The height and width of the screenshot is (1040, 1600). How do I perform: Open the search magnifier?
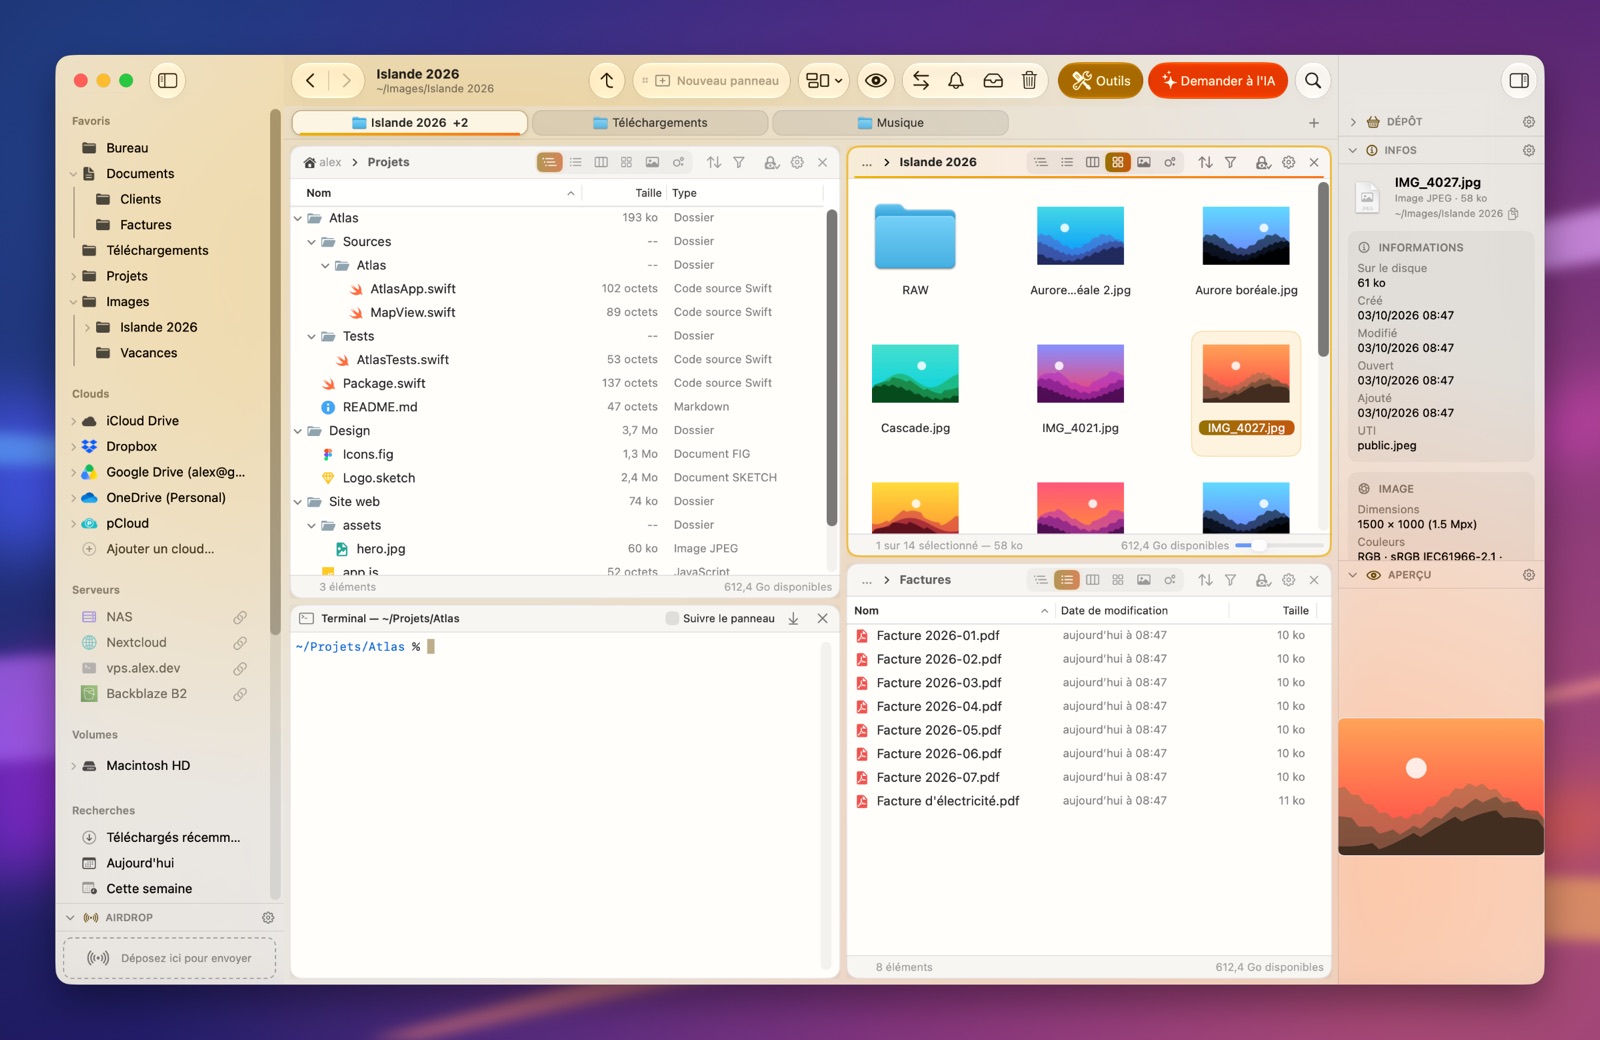tap(1313, 81)
